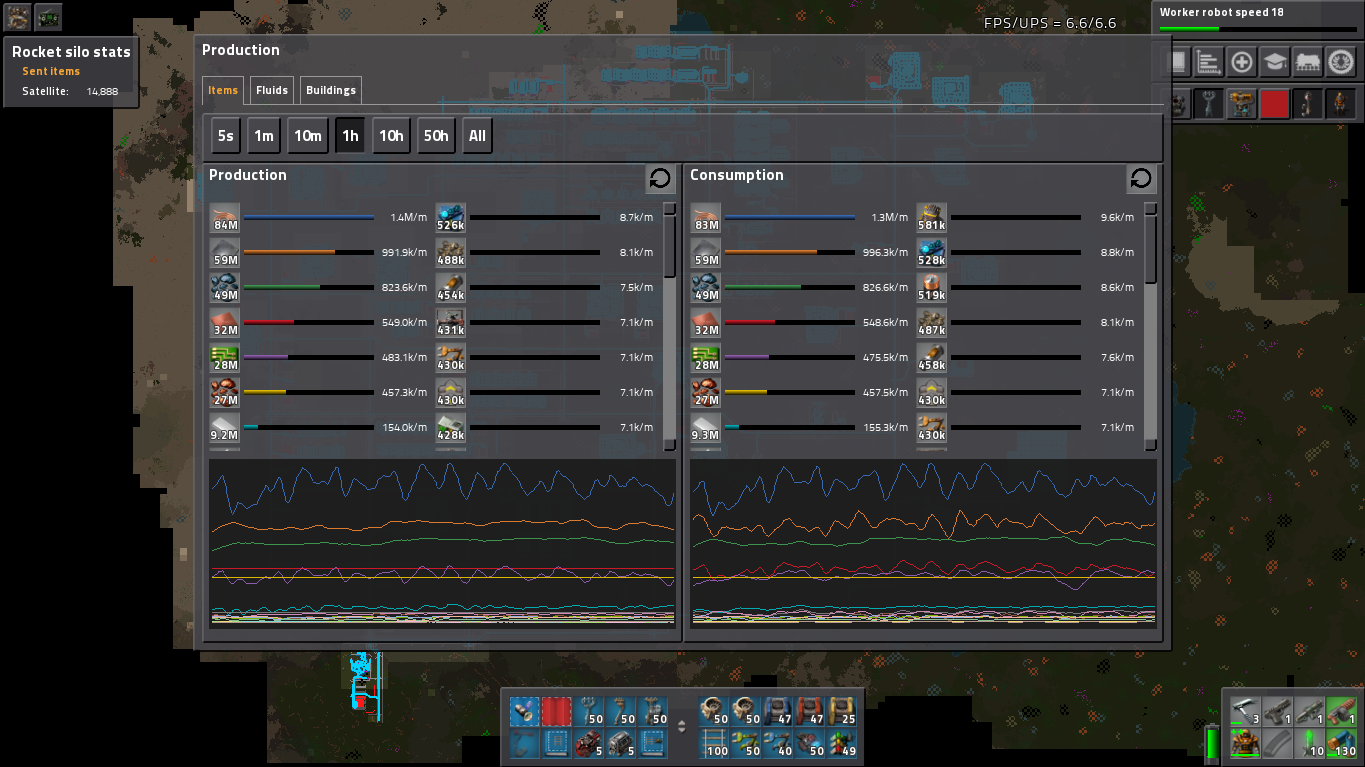Click the refresh button in Production panel
1365x767 pixels.
(x=660, y=178)
